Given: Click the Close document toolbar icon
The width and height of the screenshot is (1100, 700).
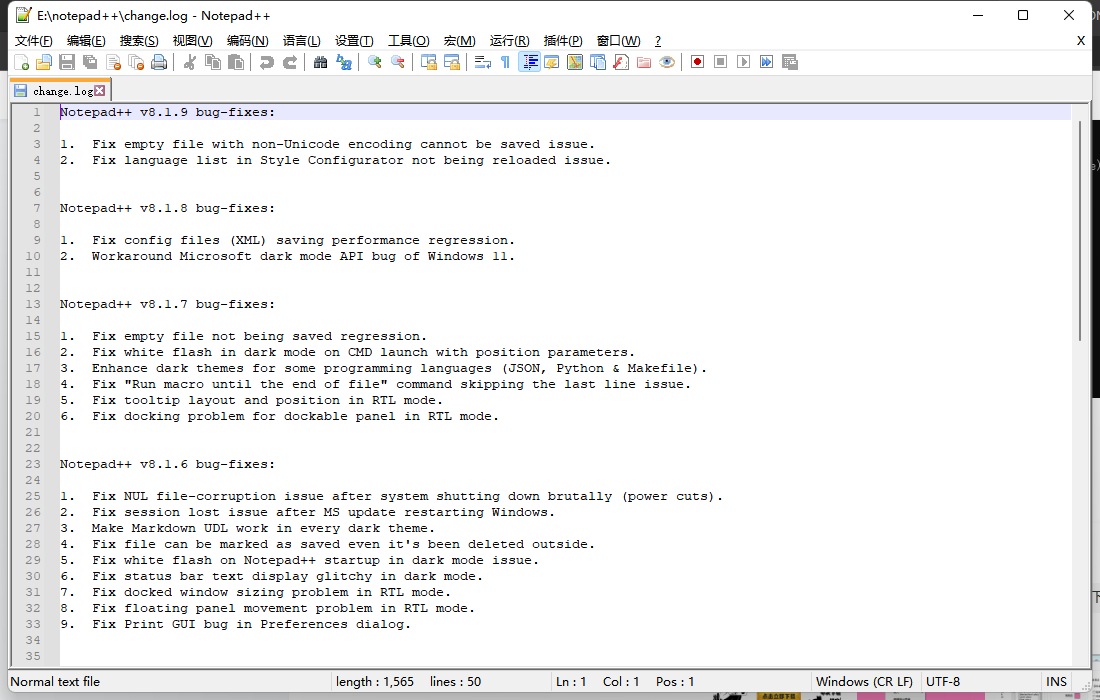Looking at the screenshot, I should point(113,62).
